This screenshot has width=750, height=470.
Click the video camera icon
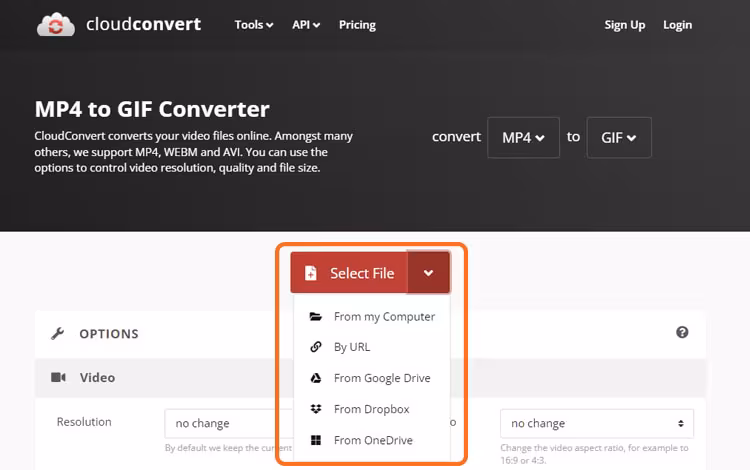(58, 377)
